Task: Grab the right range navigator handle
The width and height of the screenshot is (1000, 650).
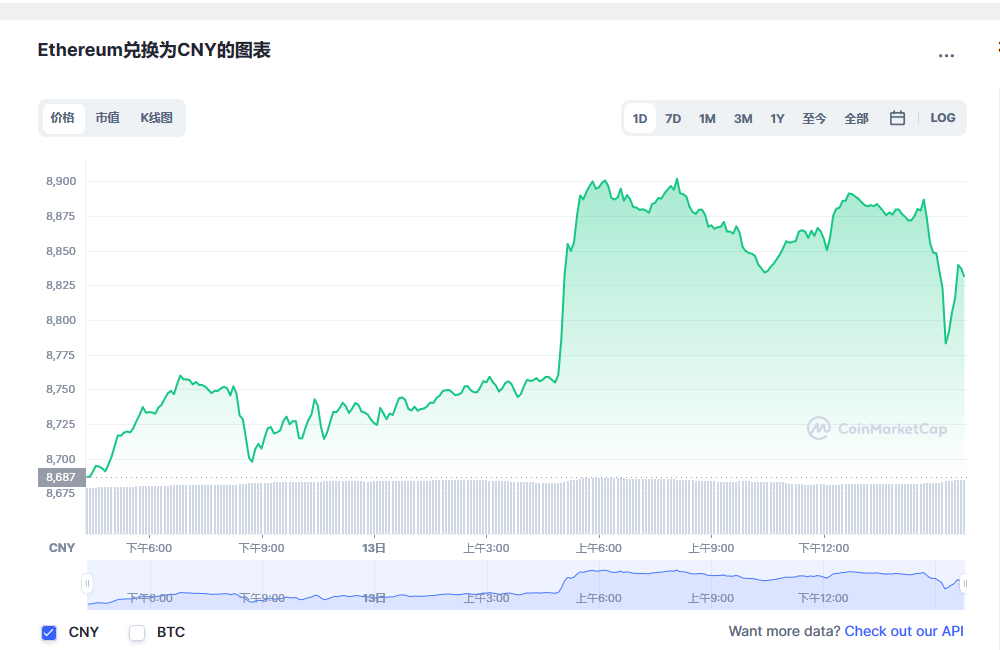Action: pyautogui.click(x=964, y=584)
